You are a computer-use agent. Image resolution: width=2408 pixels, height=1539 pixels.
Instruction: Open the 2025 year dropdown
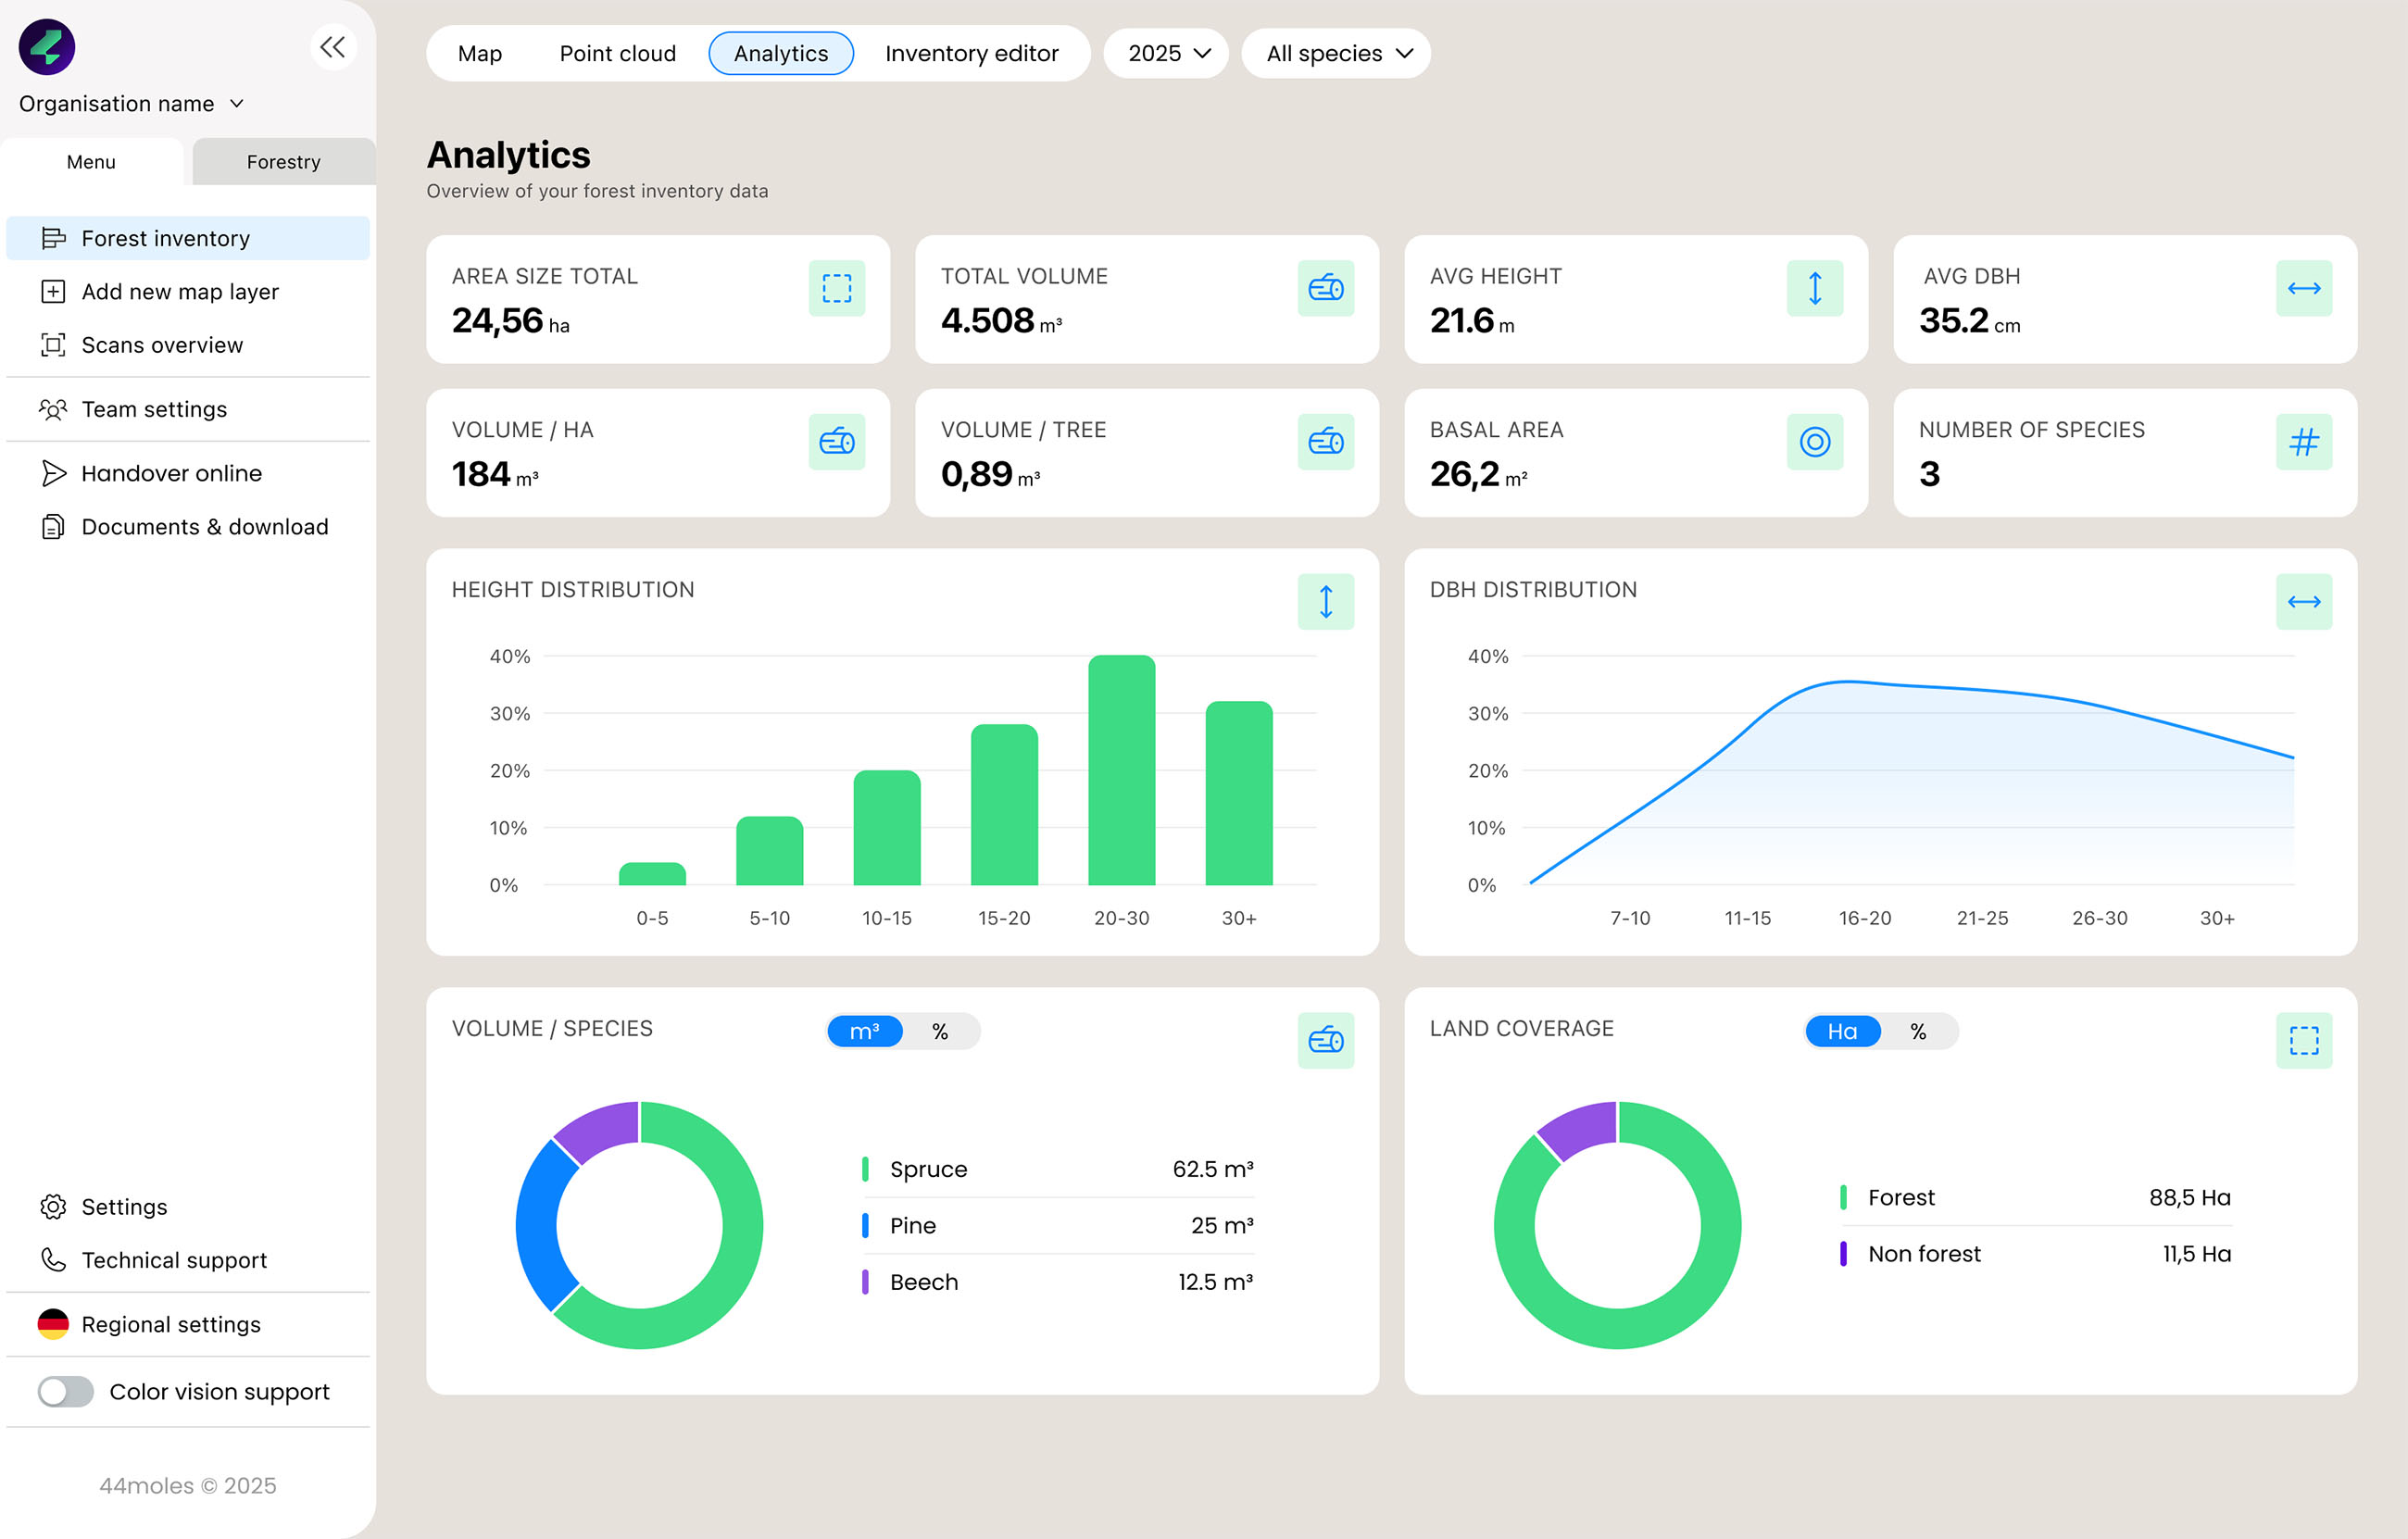pos(1167,53)
